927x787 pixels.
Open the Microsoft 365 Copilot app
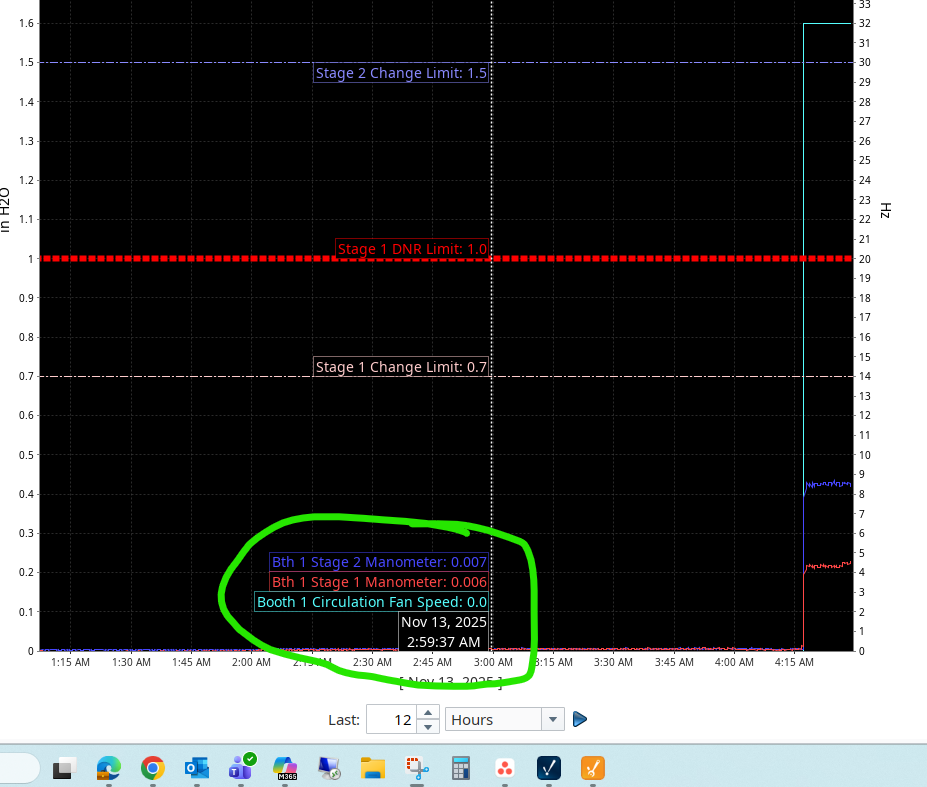[285, 768]
